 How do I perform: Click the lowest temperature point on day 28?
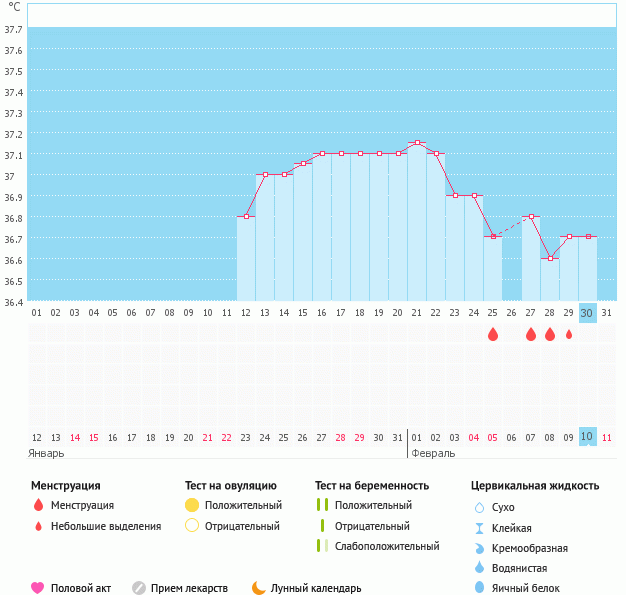point(550,258)
